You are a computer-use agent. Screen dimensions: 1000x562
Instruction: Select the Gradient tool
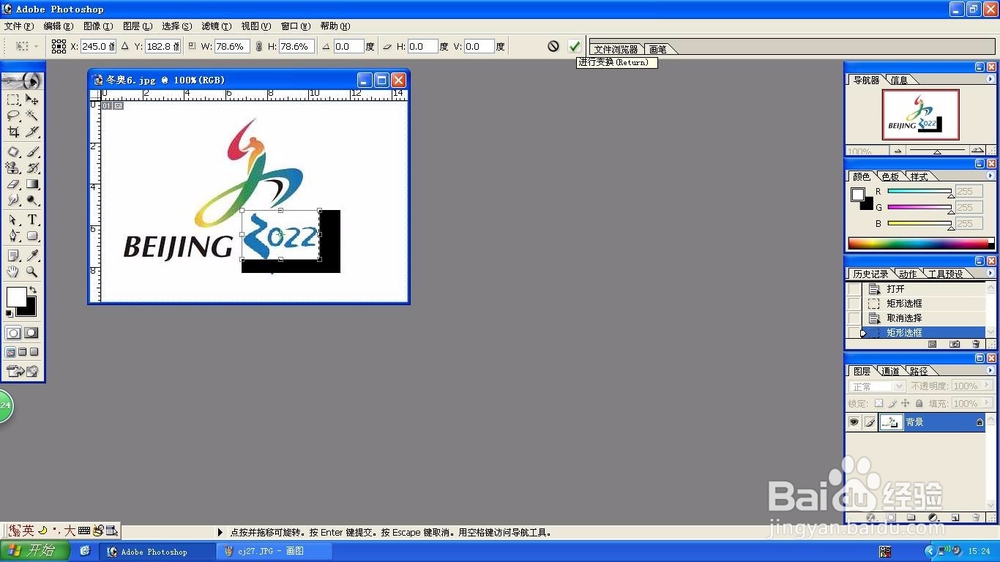click(32, 184)
